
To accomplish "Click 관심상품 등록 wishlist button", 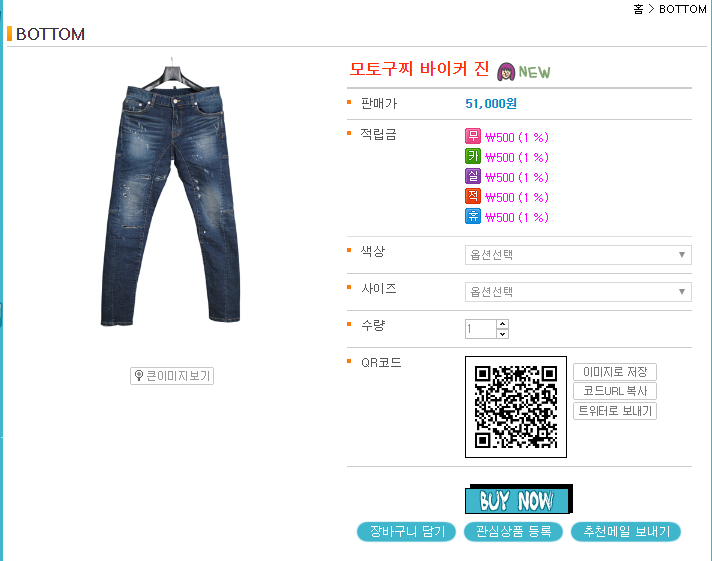I will (513, 531).
